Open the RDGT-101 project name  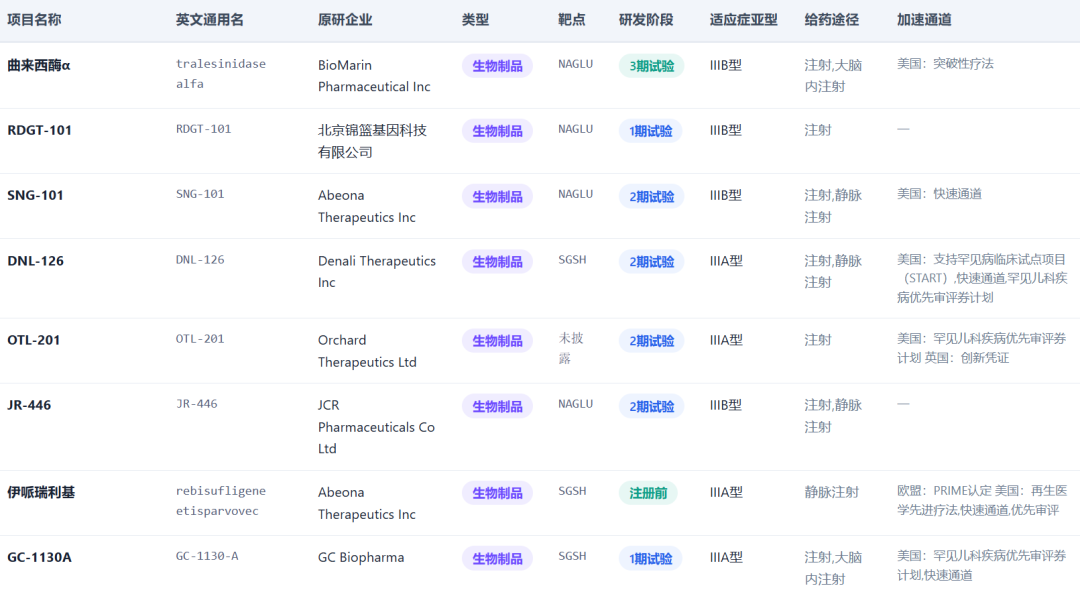tap(39, 130)
